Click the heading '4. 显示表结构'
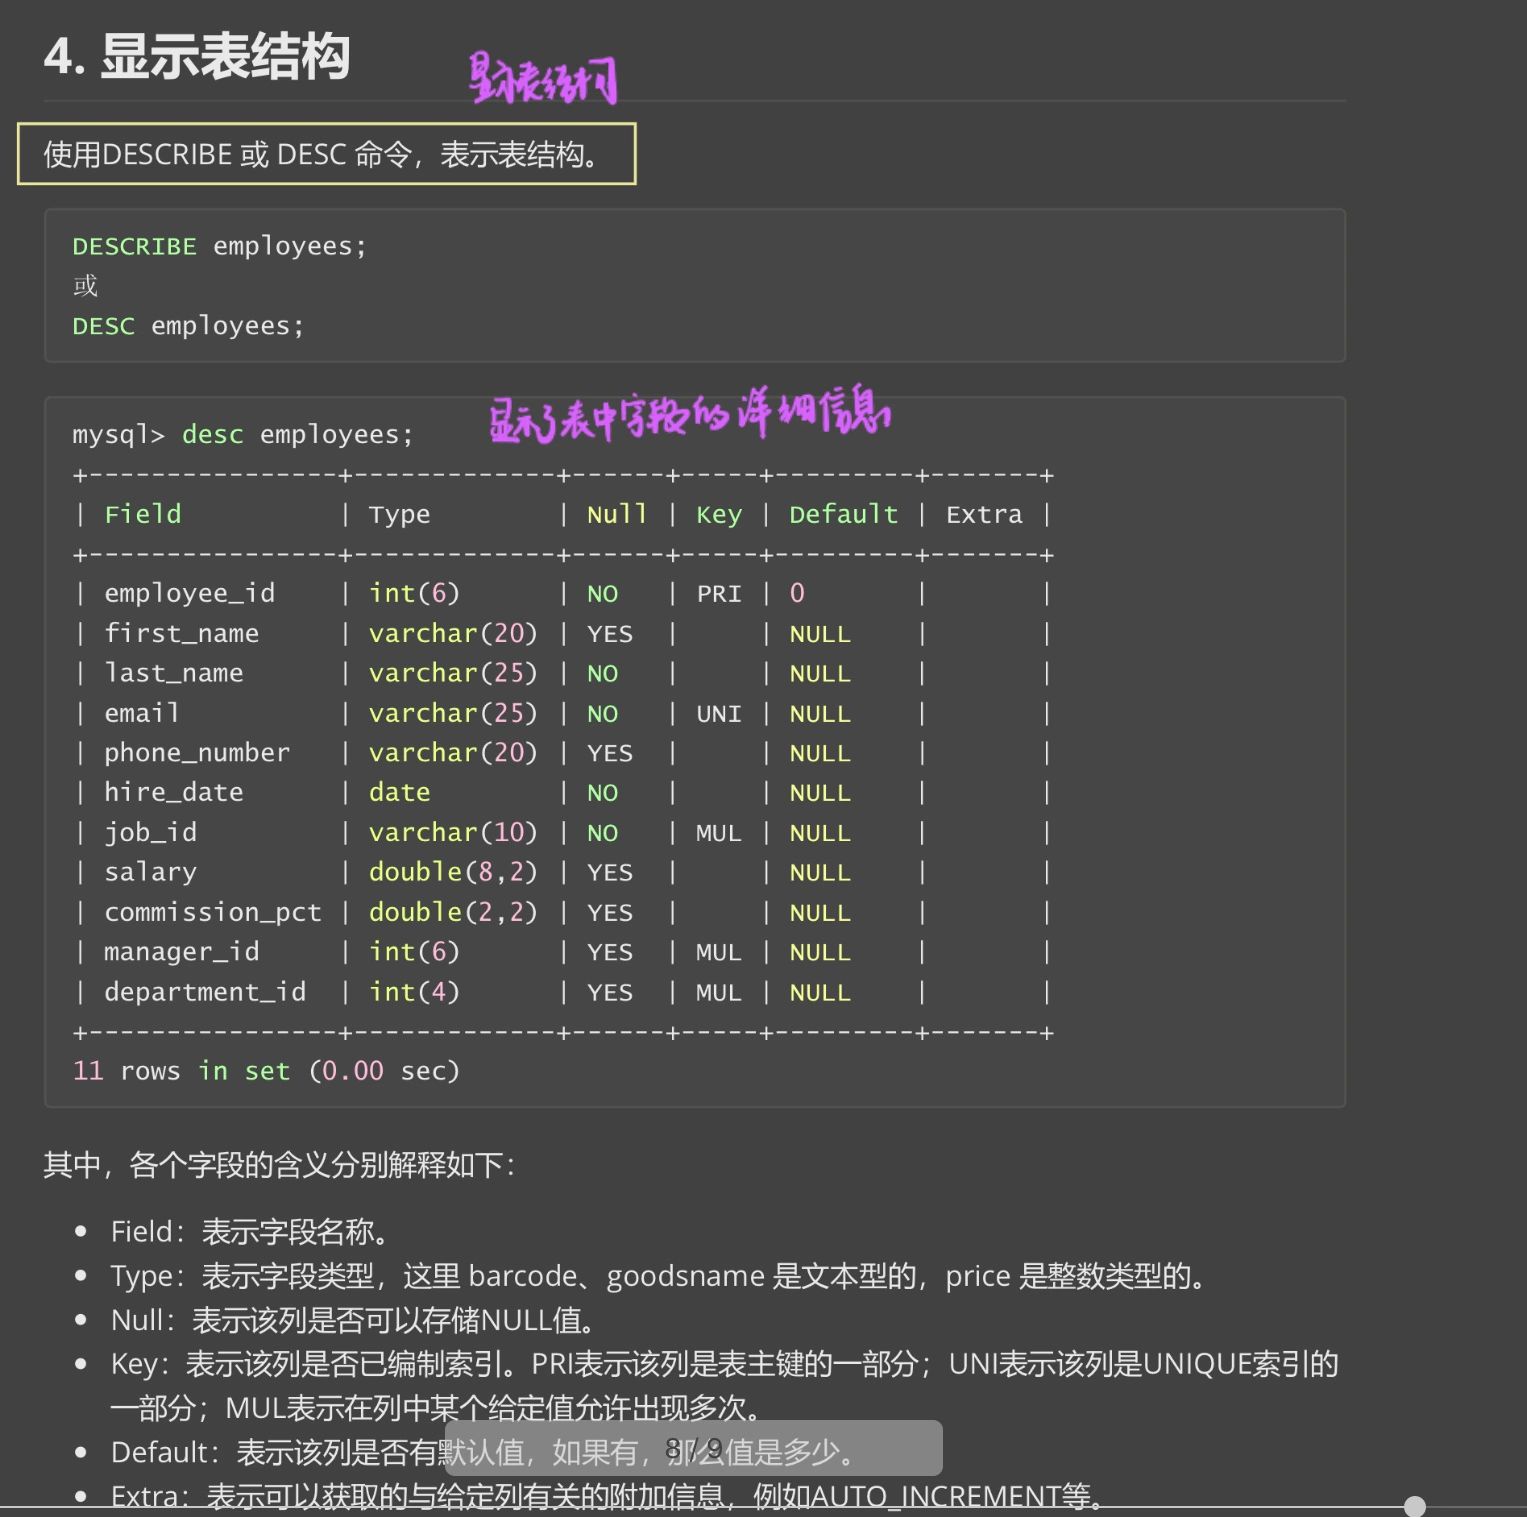 [197, 56]
